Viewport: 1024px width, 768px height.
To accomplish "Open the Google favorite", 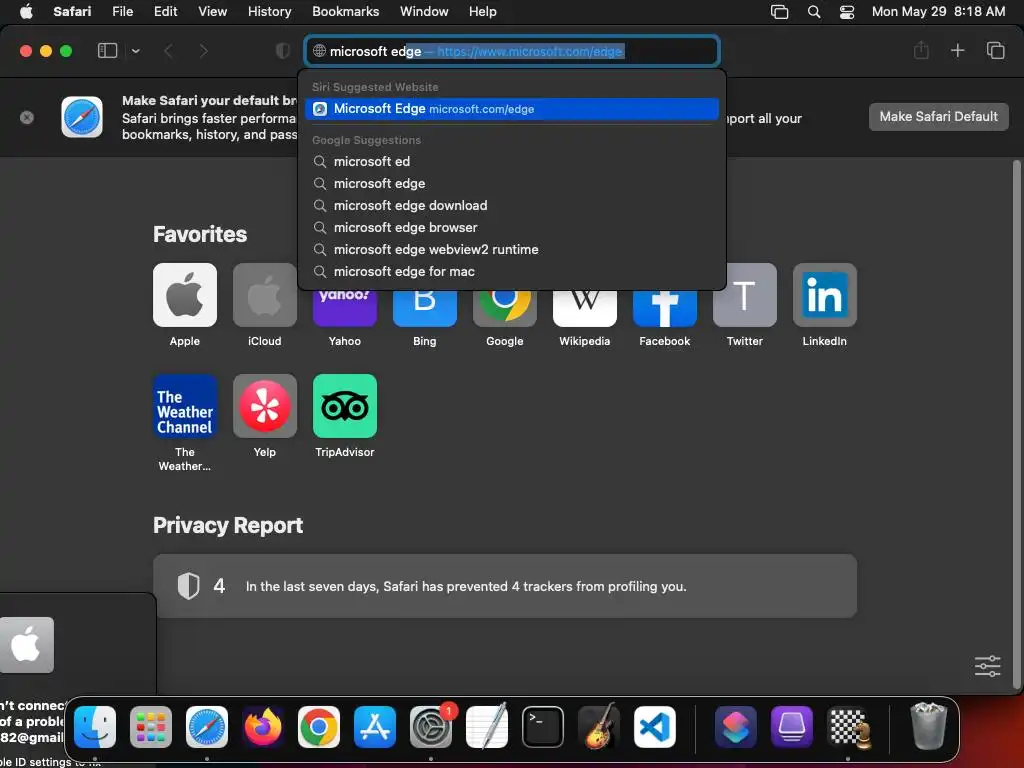I will (505, 307).
